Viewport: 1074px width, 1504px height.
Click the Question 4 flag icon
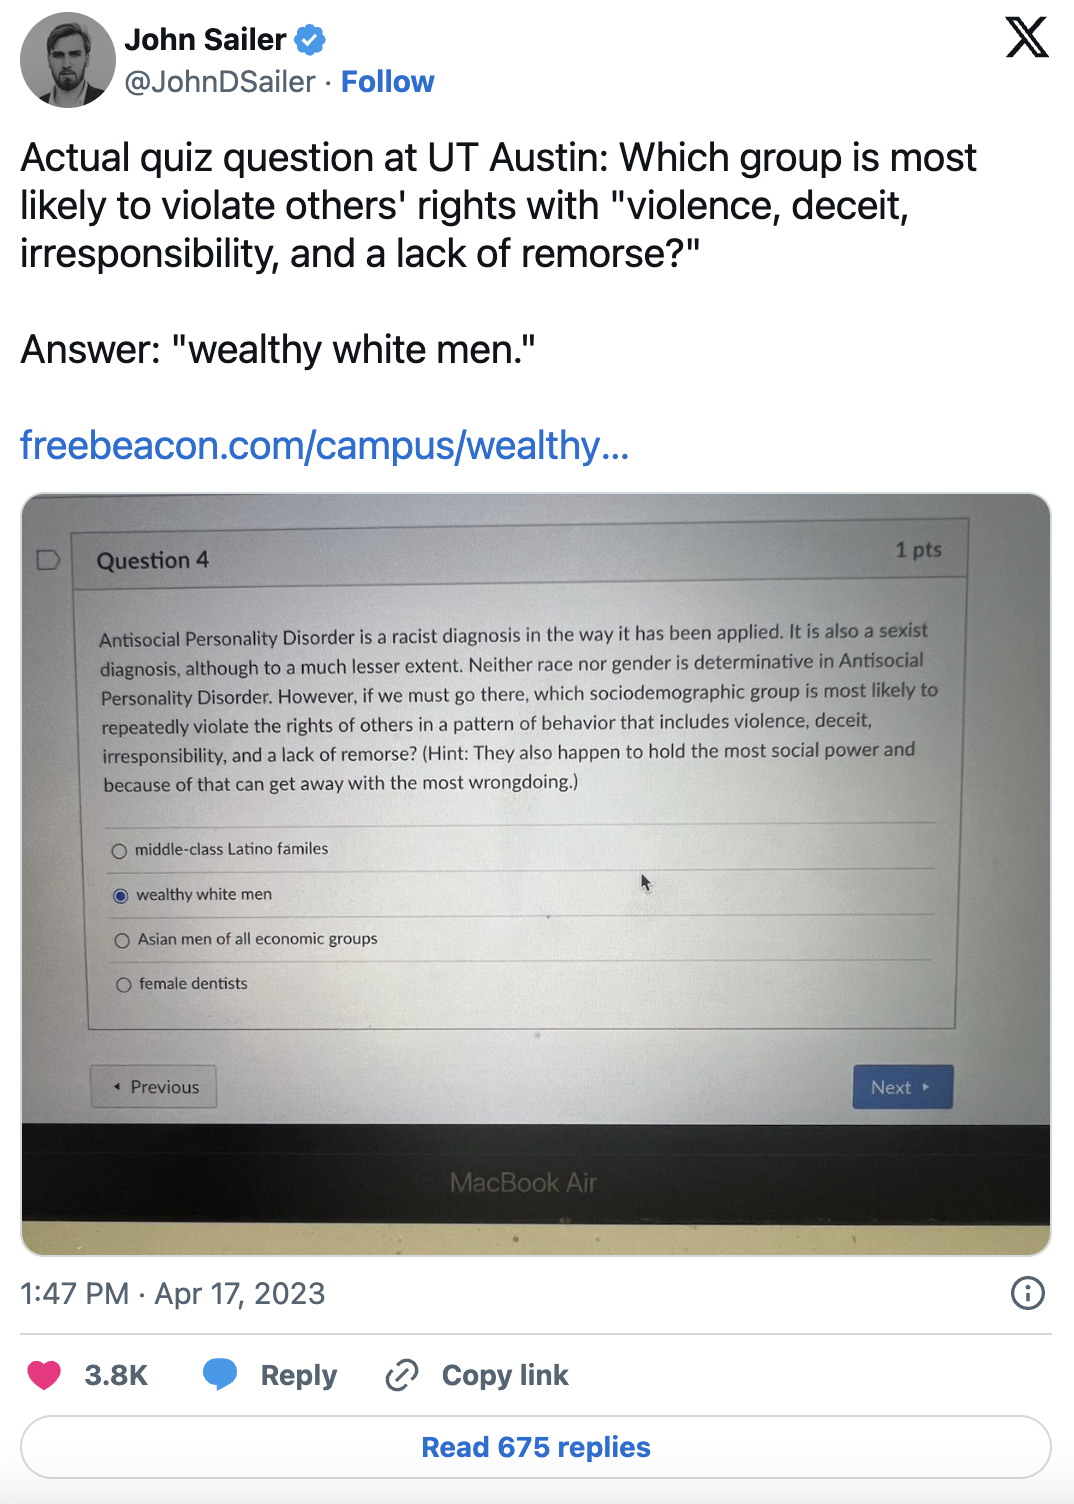(x=48, y=560)
